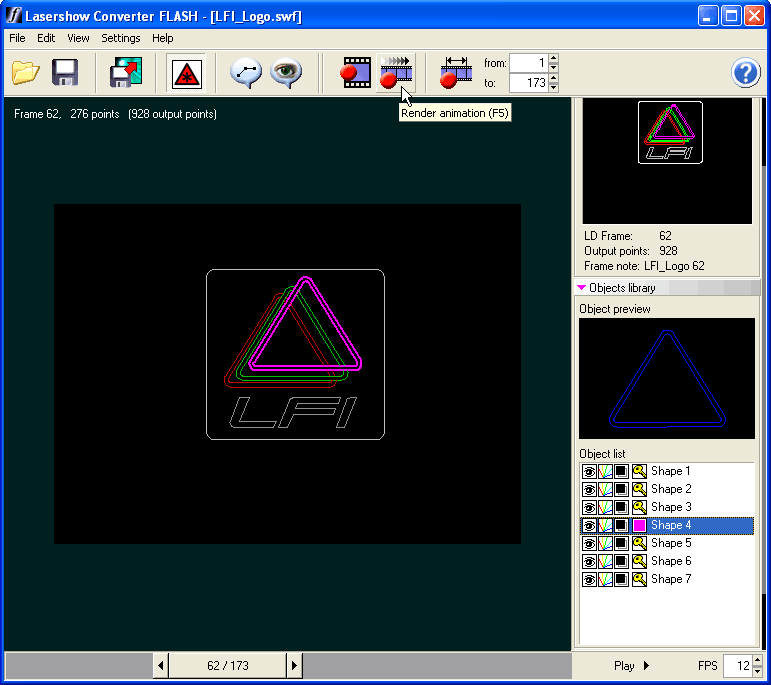Go to the next frame arrow

(294, 665)
